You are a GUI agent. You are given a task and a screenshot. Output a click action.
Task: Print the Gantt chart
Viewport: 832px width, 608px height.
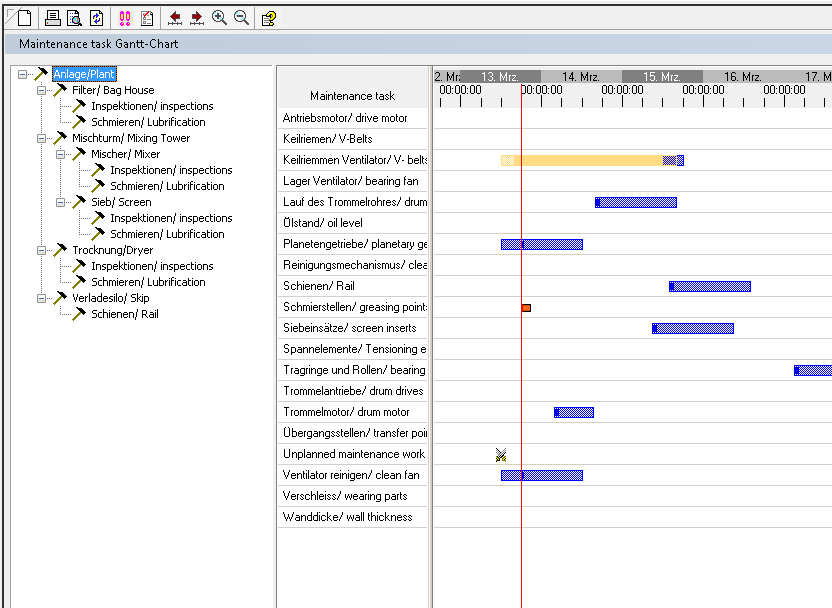coord(53,18)
